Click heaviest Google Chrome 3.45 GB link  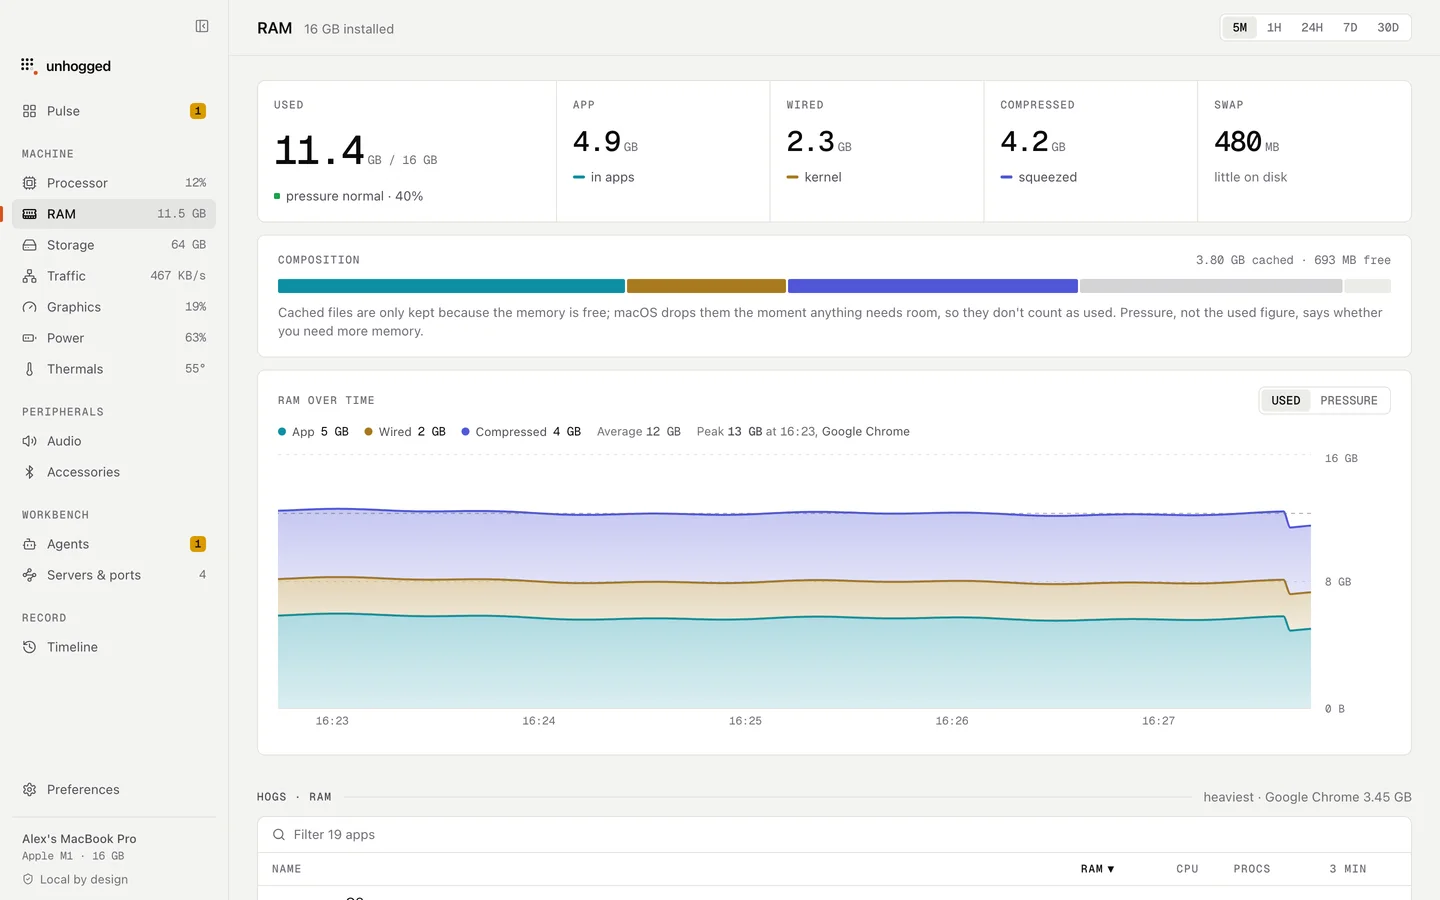coord(1307,797)
